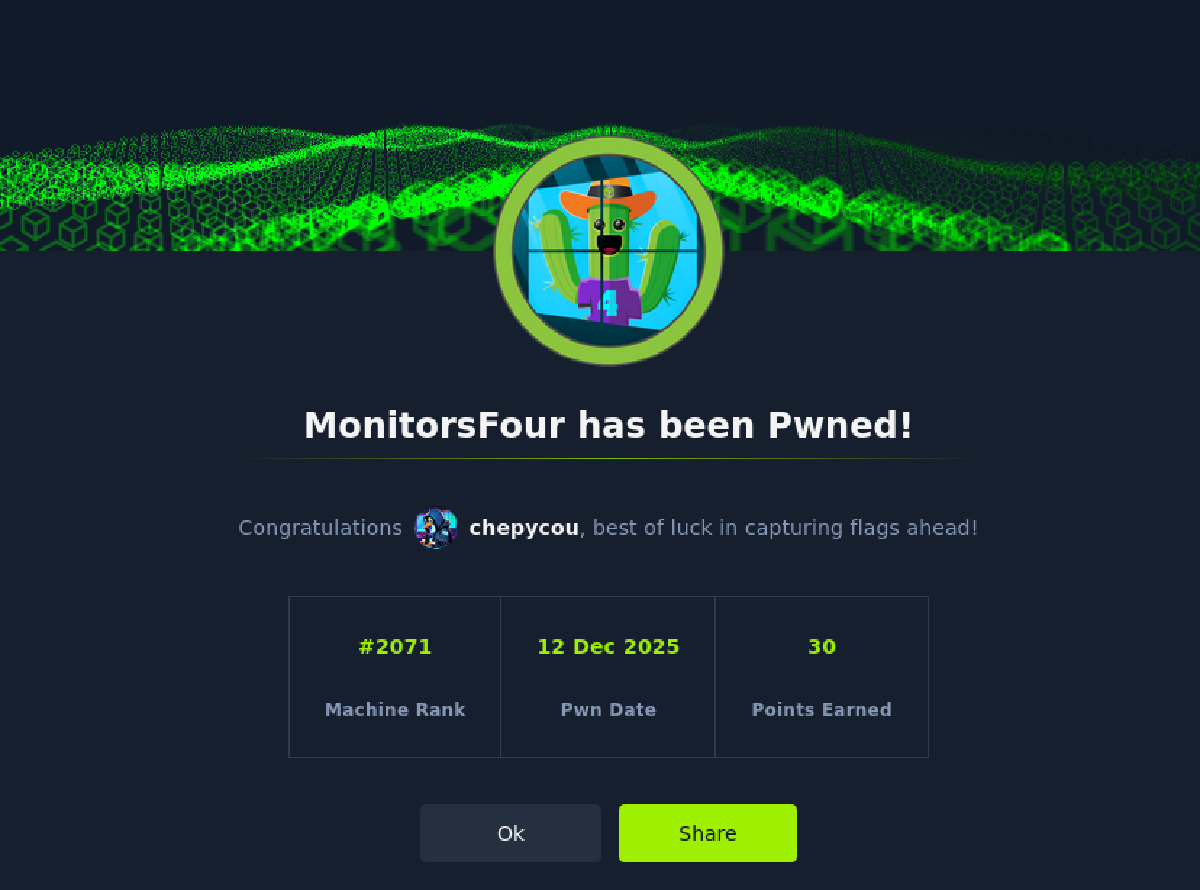
Task: Click the number 4 on the purple shirt
Action: coord(609,303)
